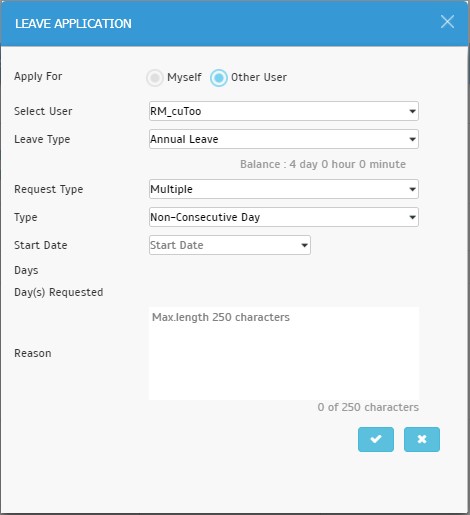This screenshot has width=470, height=515.
Task: Click the RM_cuToo user selection field
Action: pyautogui.click(x=284, y=111)
